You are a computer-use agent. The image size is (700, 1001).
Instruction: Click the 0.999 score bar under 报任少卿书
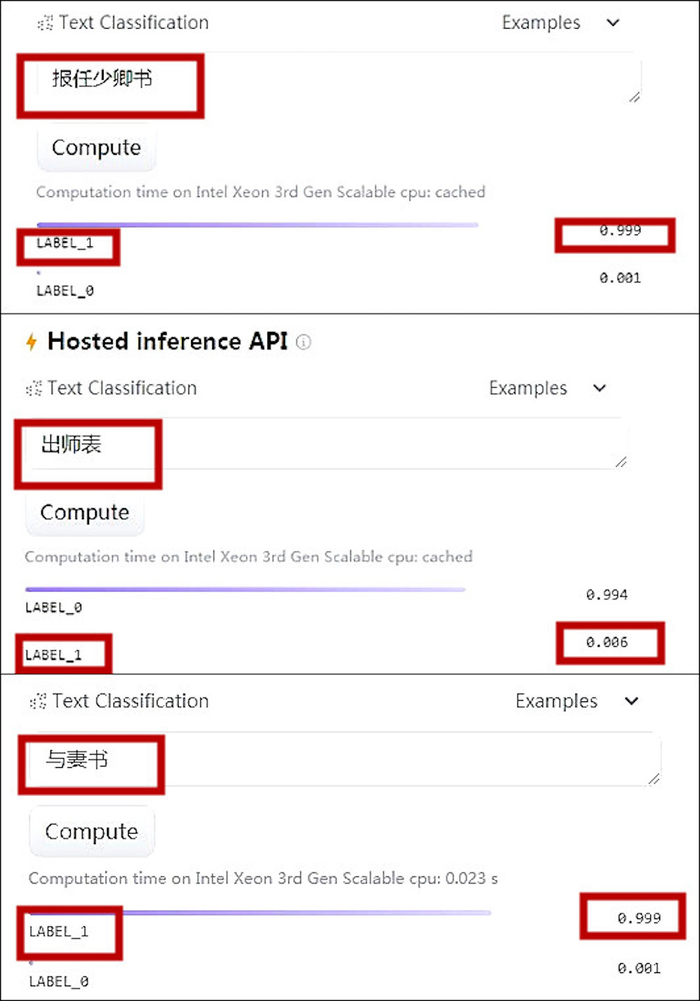pos(257,224)
